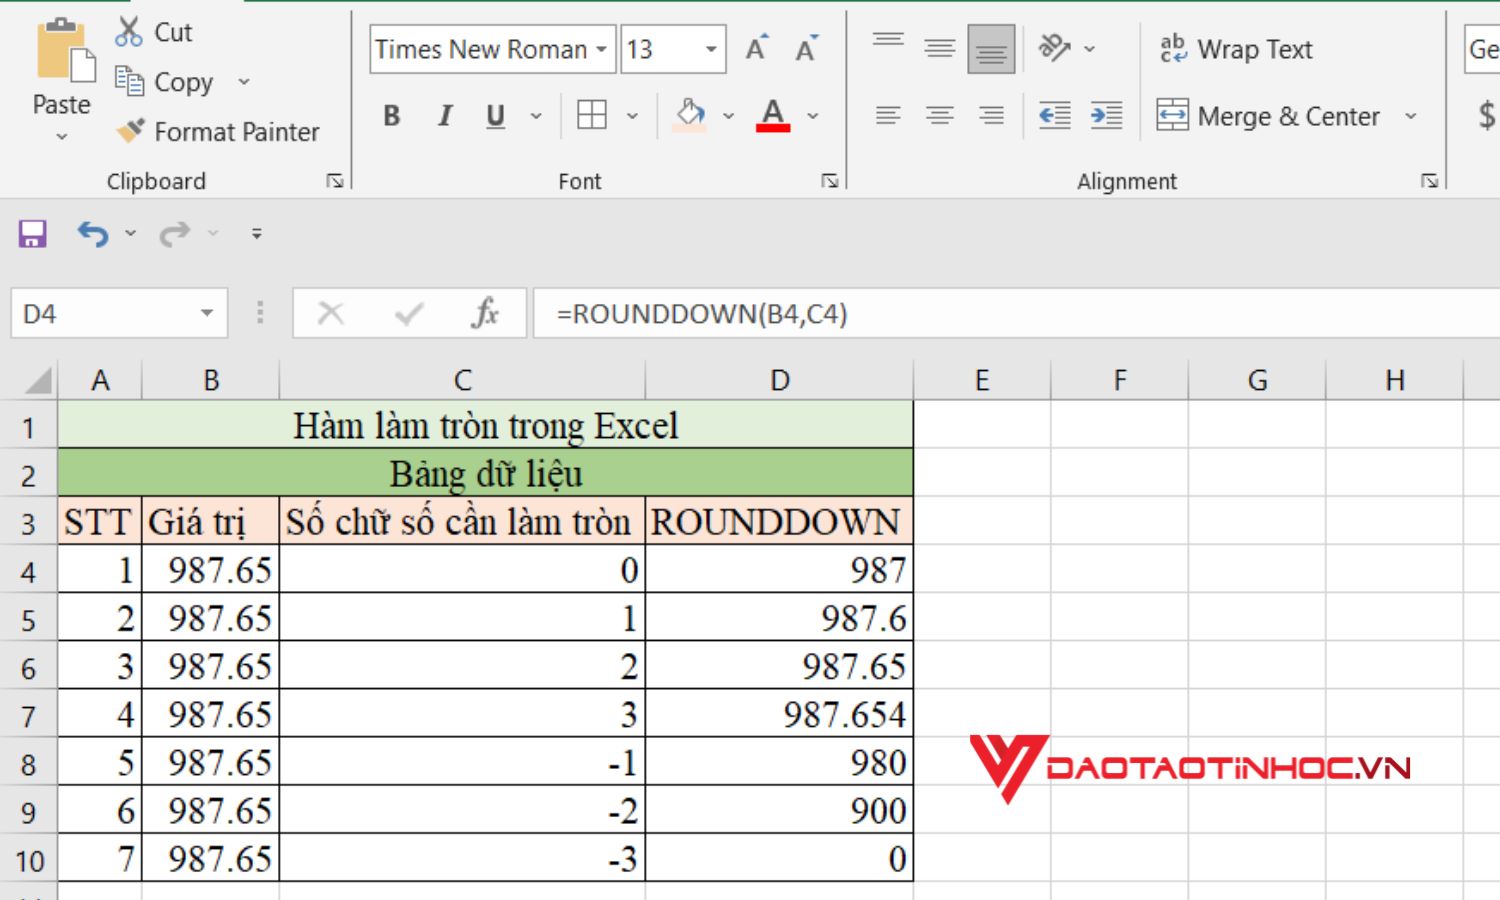Undo the last action
The height and width of the screenshot is (900, 1500).
click(x=92, y=233)
